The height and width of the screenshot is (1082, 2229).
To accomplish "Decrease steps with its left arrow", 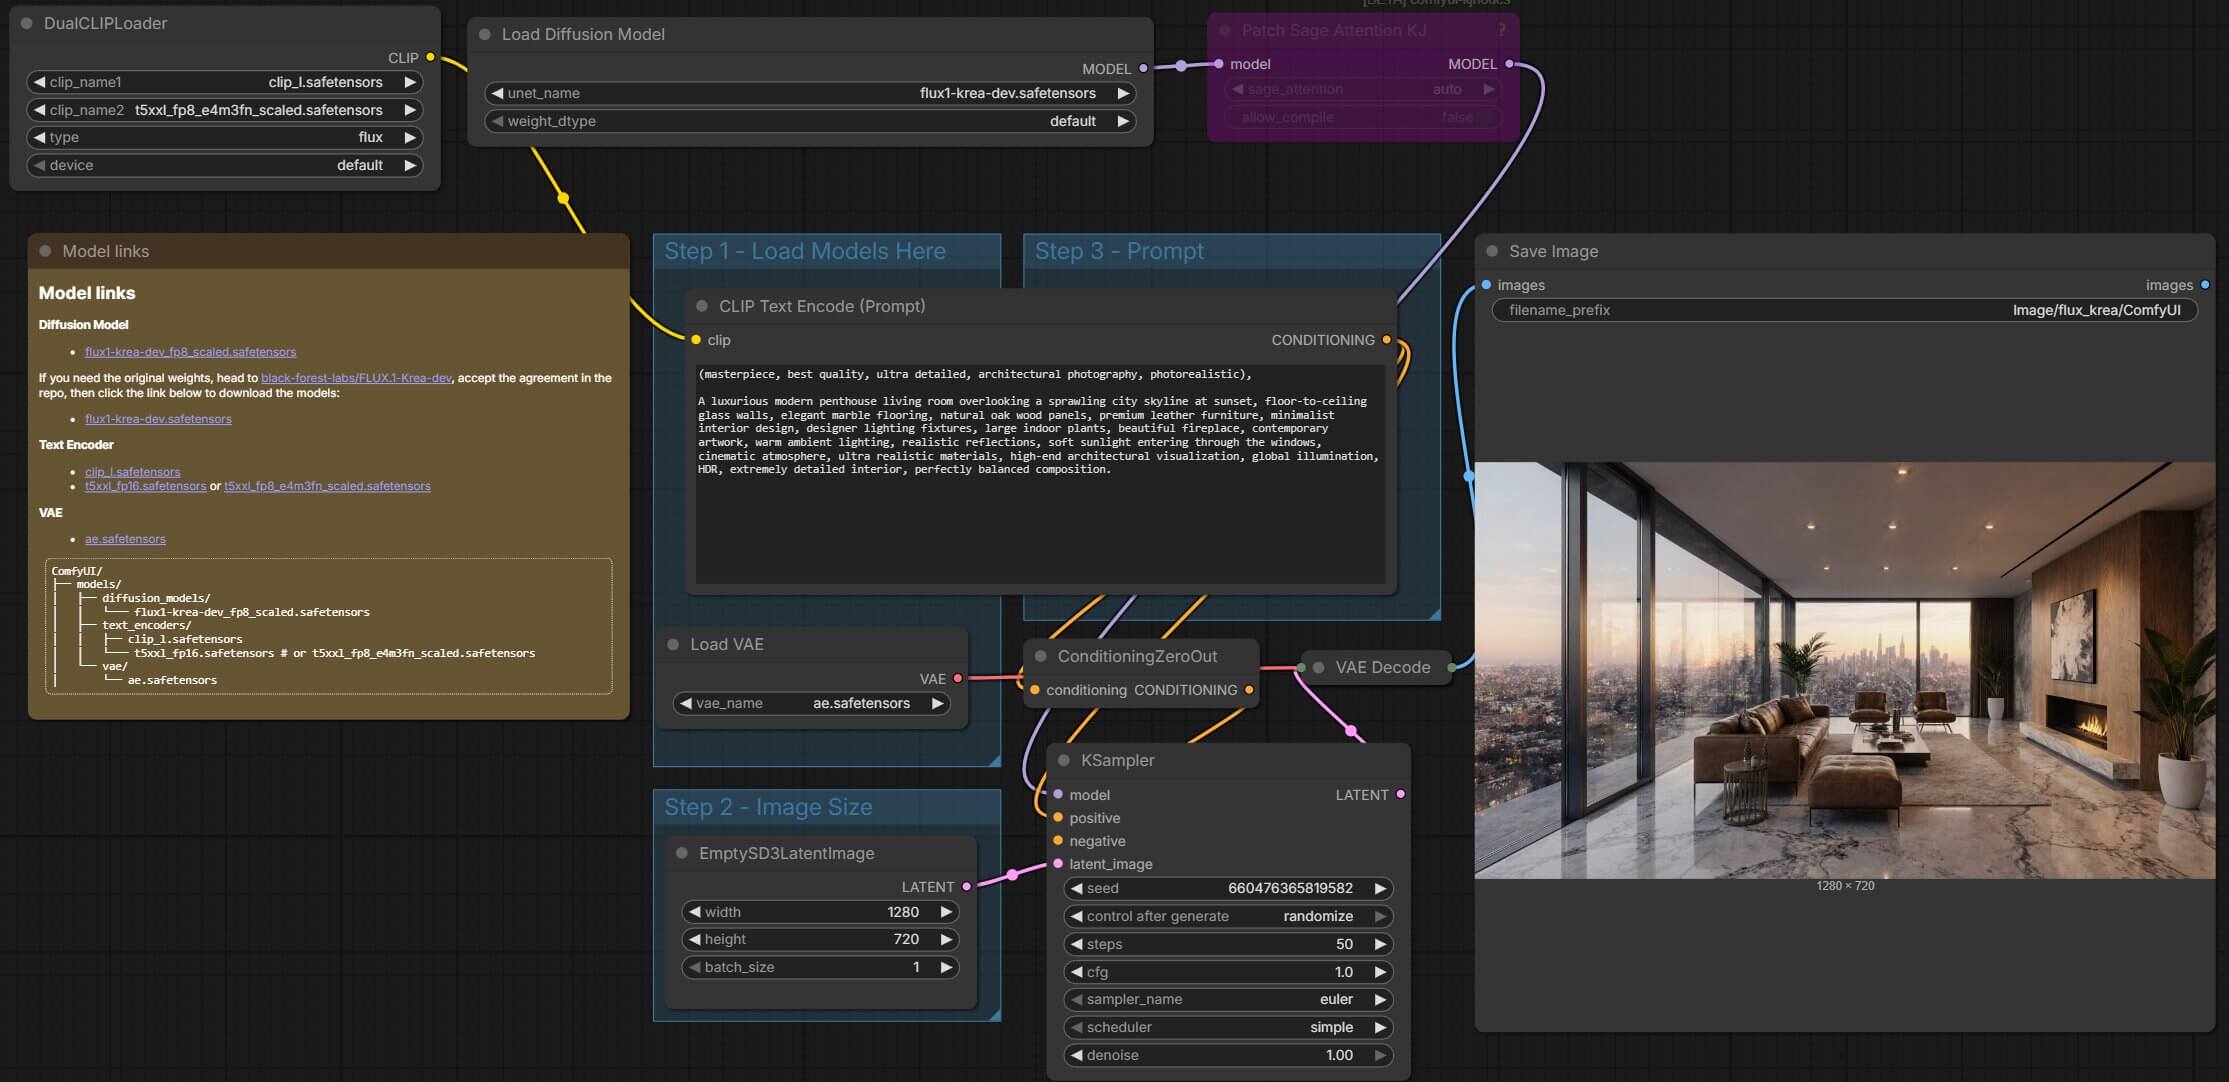I will (x=1076, y=944).
